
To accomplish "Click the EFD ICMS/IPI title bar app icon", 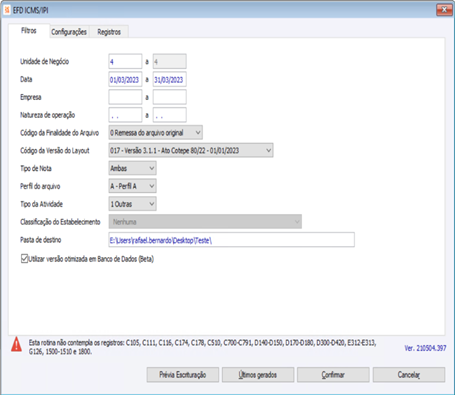I will pos(7,10).
